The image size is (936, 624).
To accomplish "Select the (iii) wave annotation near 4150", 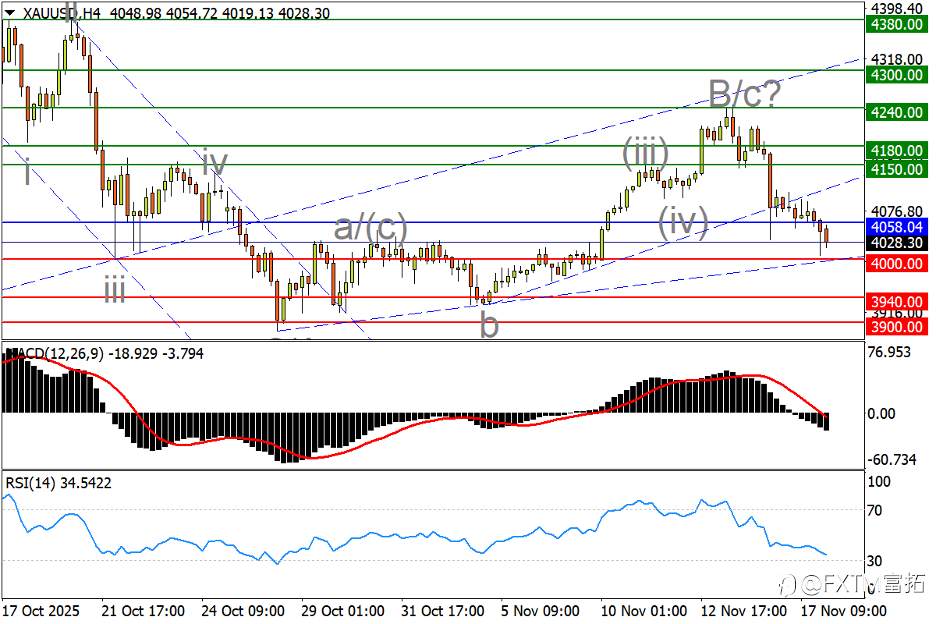I will pos(645,152).
